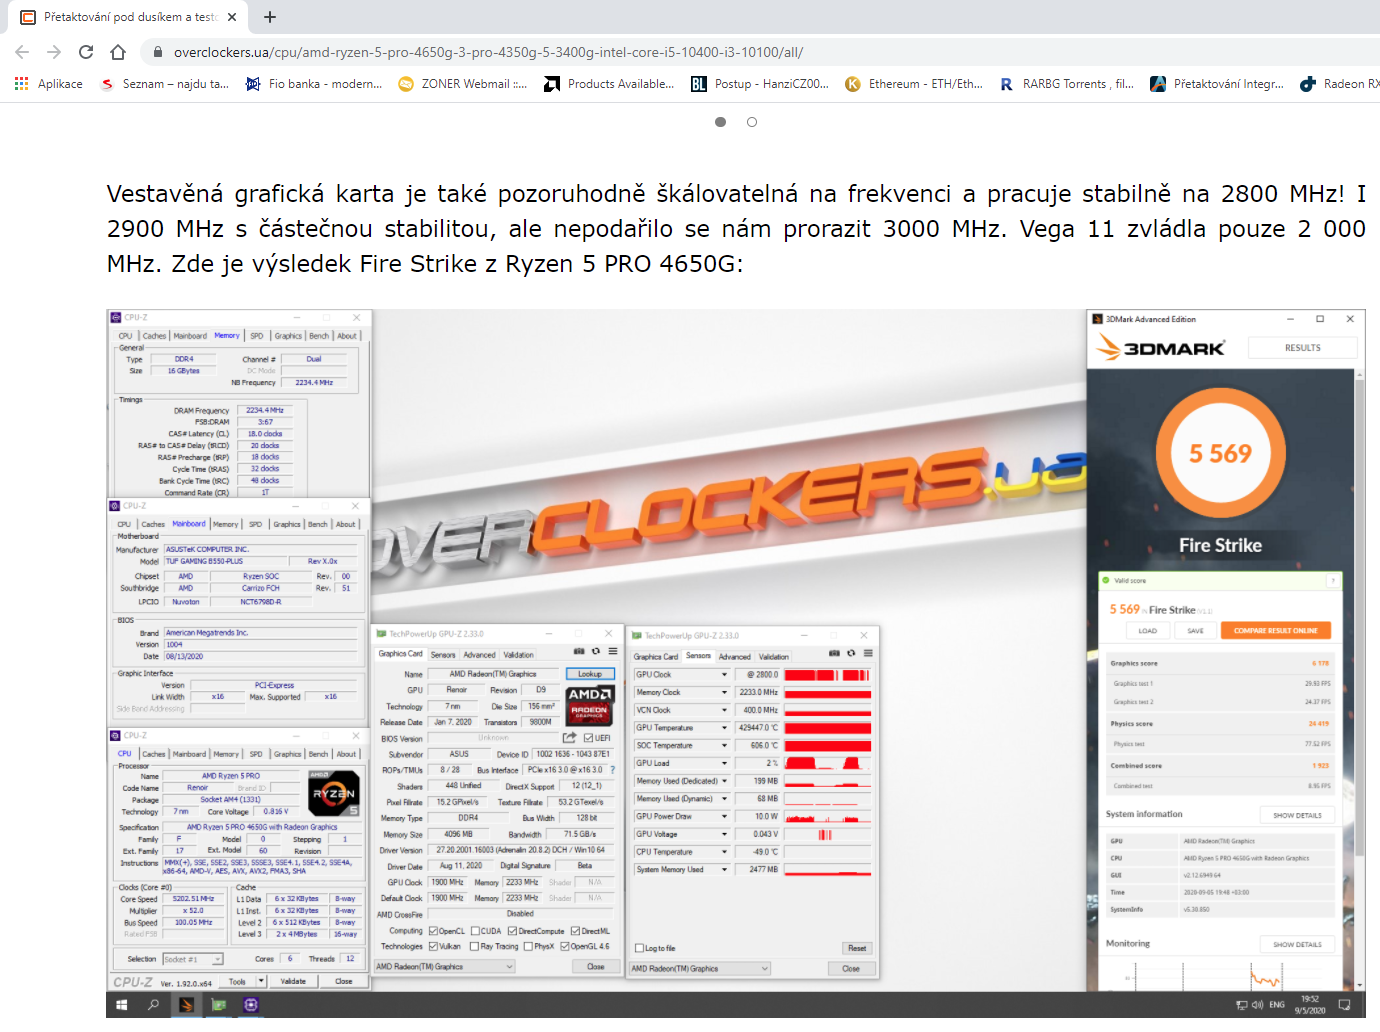Click the browser forward arrow
The image size is (1380, 1032).
click(54, 52)
